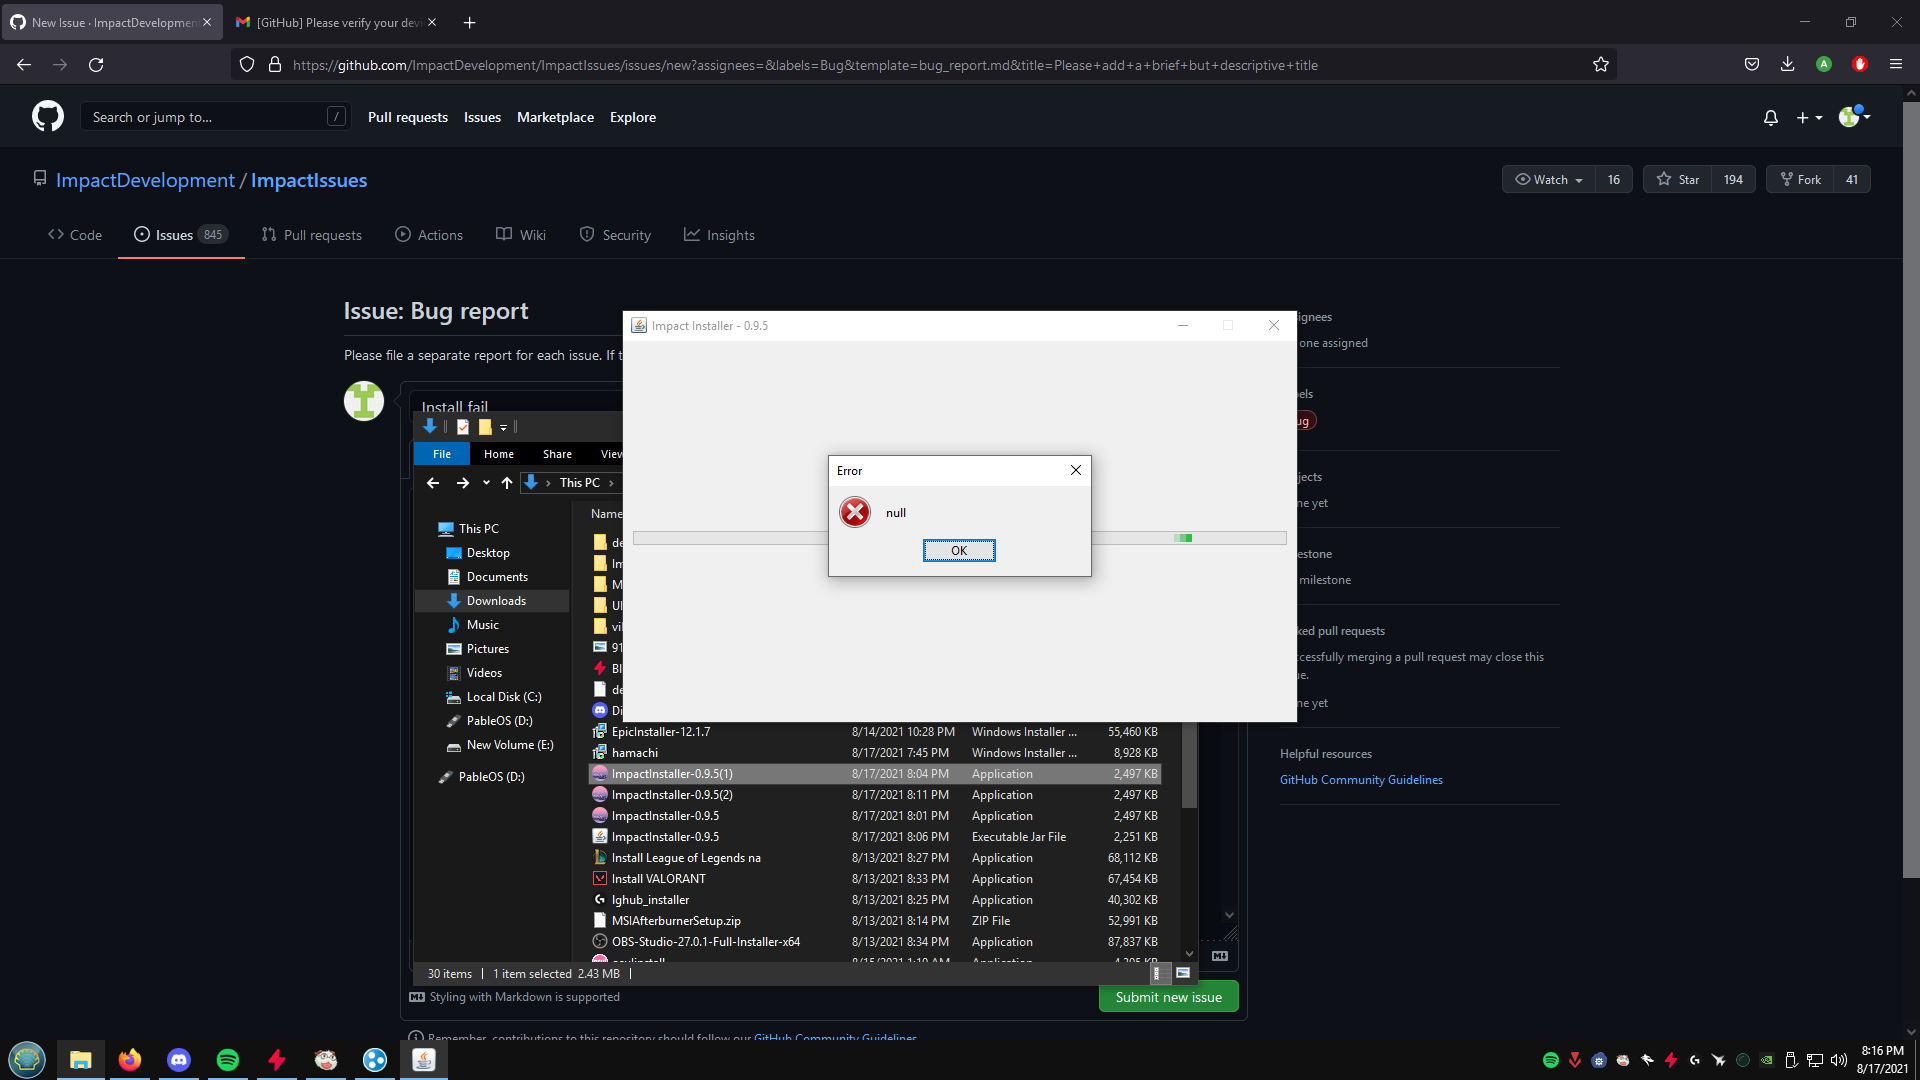The width and height of the screenshot is (1920, 1080).
Task: Open Logitech G Hub from the system tray
Action: coord(1695,1060)
